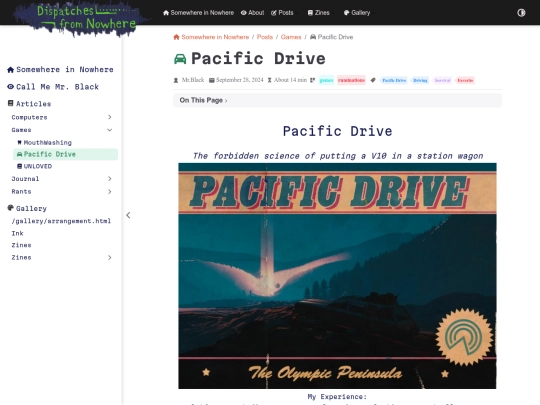Click the calendar icon before the date

click(212, 80)
